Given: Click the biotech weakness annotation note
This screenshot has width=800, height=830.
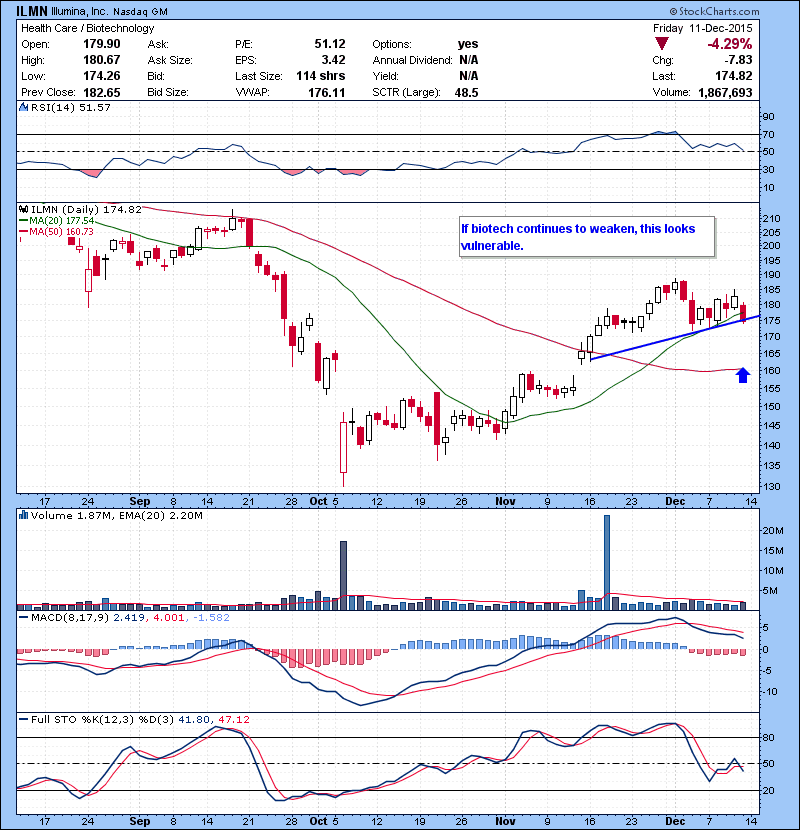Looking at the screenshot, I should click(587, 237).
